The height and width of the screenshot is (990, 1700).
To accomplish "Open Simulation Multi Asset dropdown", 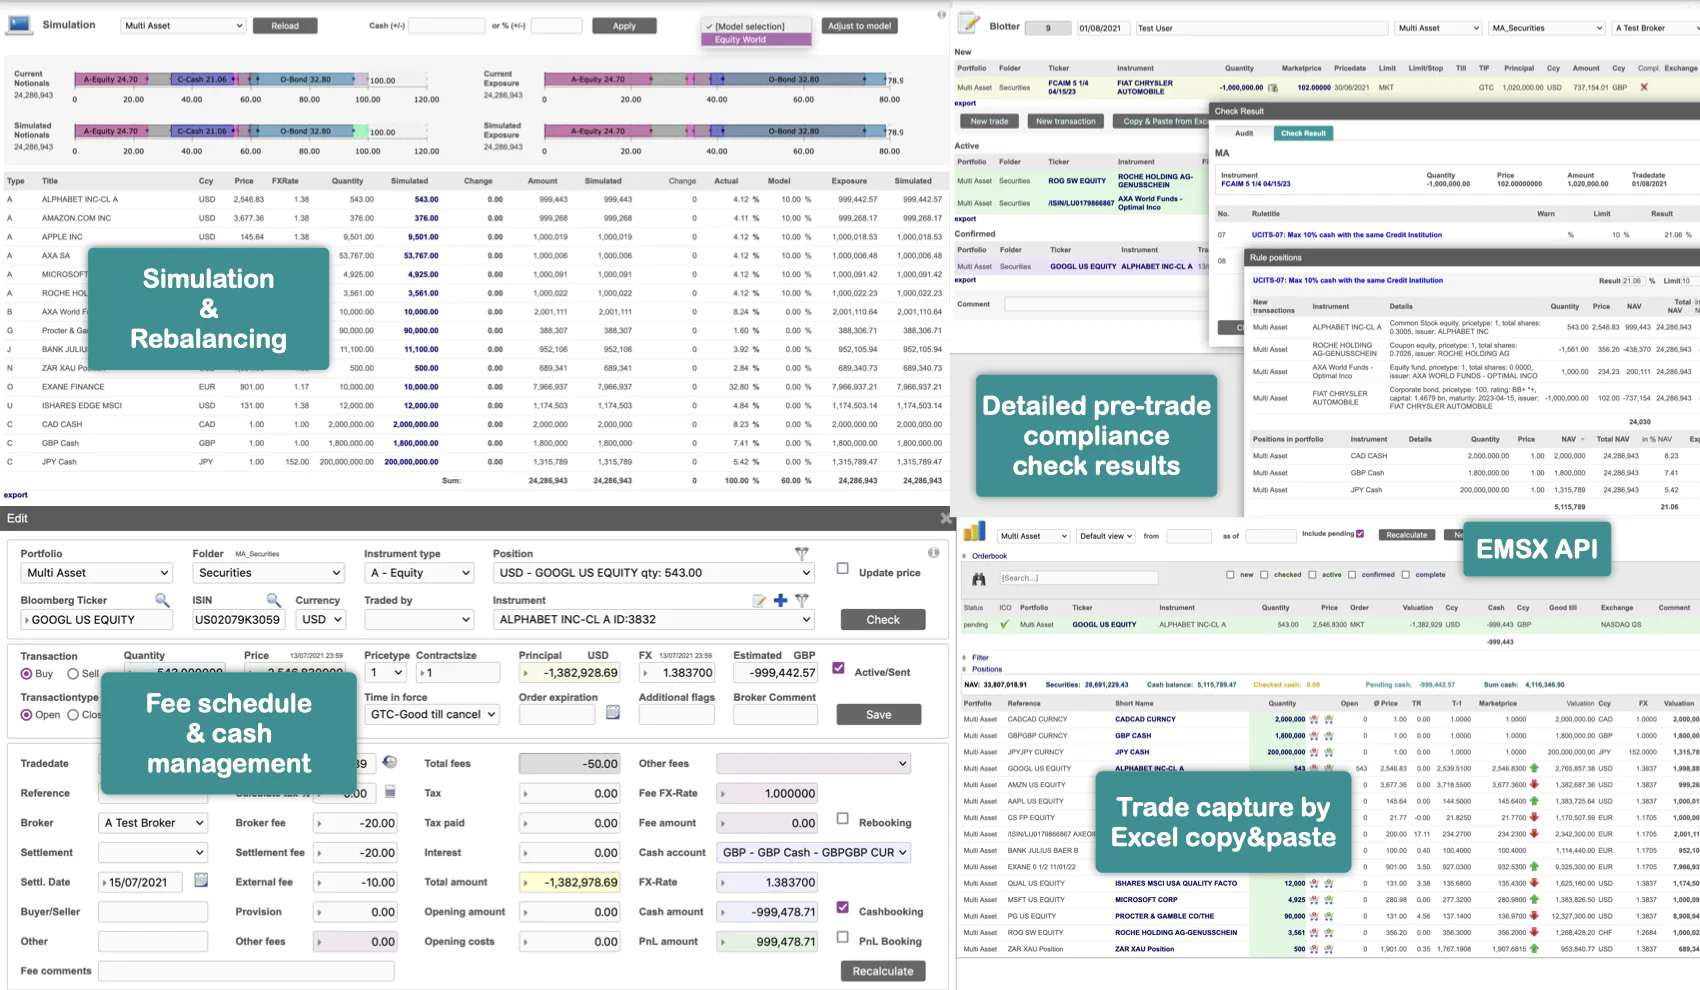I will click(x=183, y=26).
